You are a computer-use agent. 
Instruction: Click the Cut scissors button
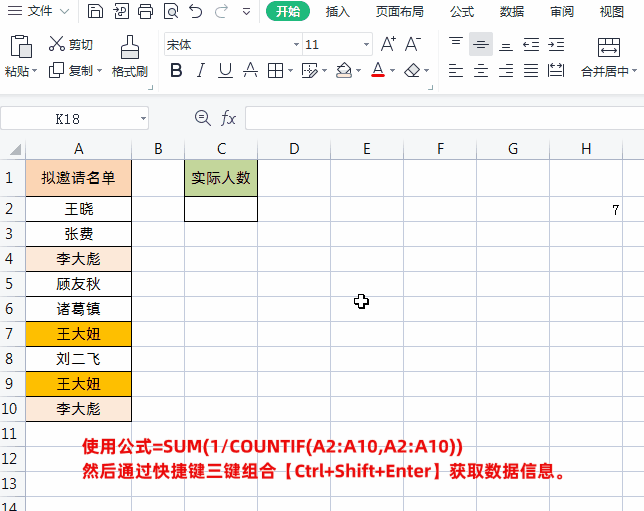click(70, 44)
